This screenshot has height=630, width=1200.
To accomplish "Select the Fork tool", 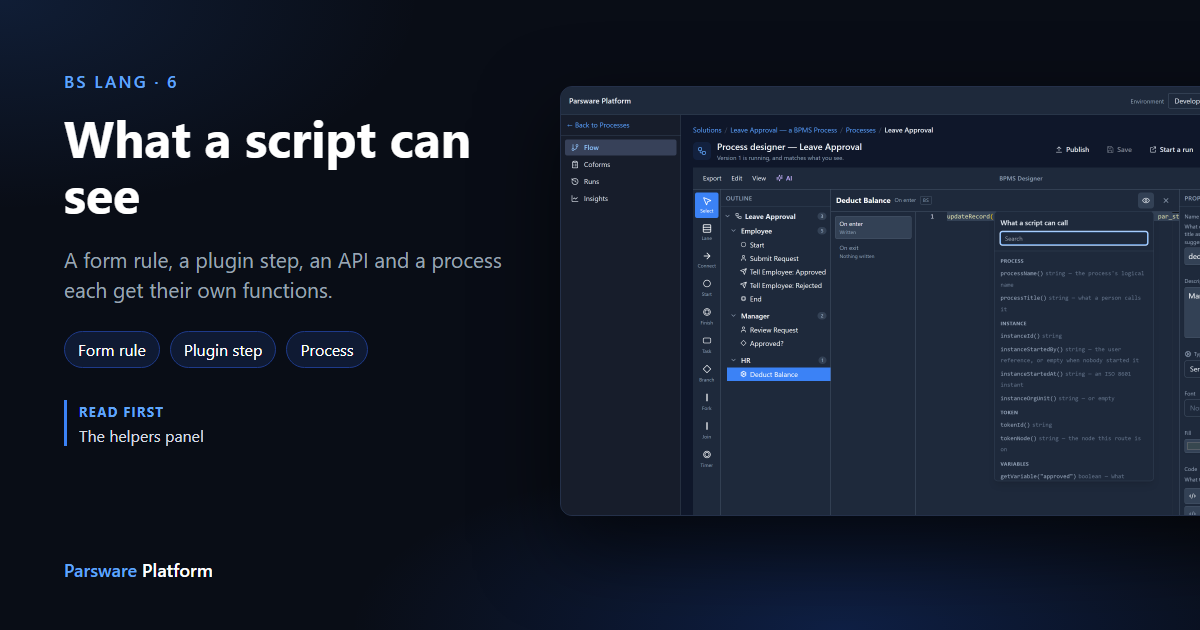I will [707, 401].
